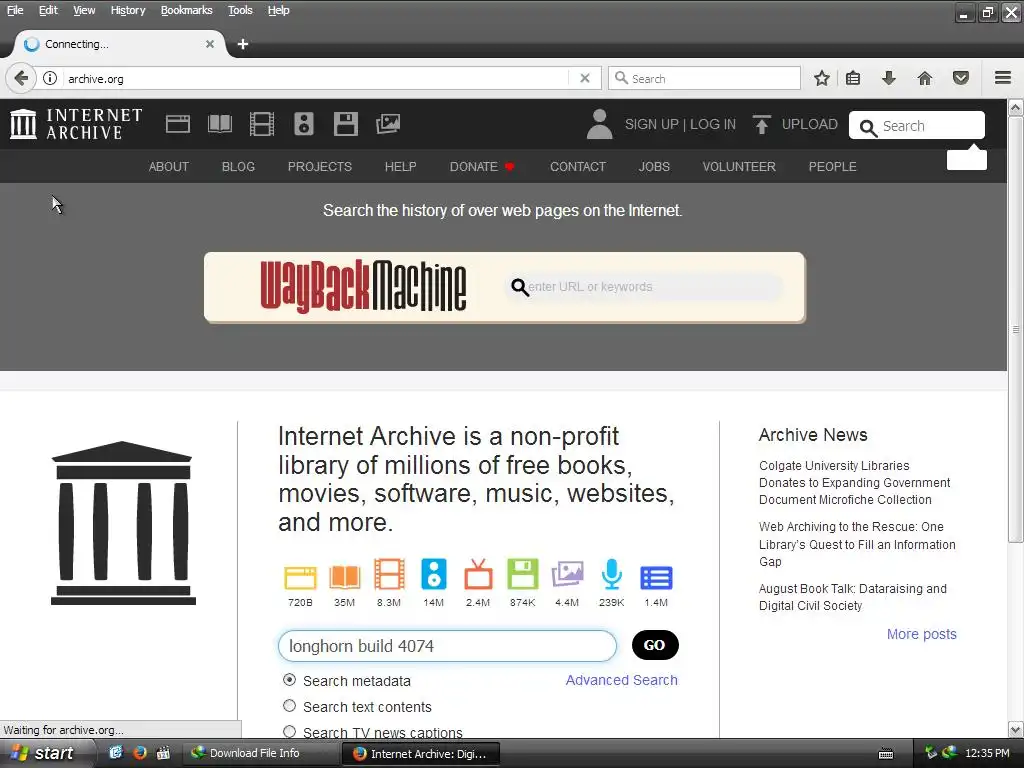Click the Firefox toolbar Search field
Screen dimensions: 1024x768
tap(704, 78)
